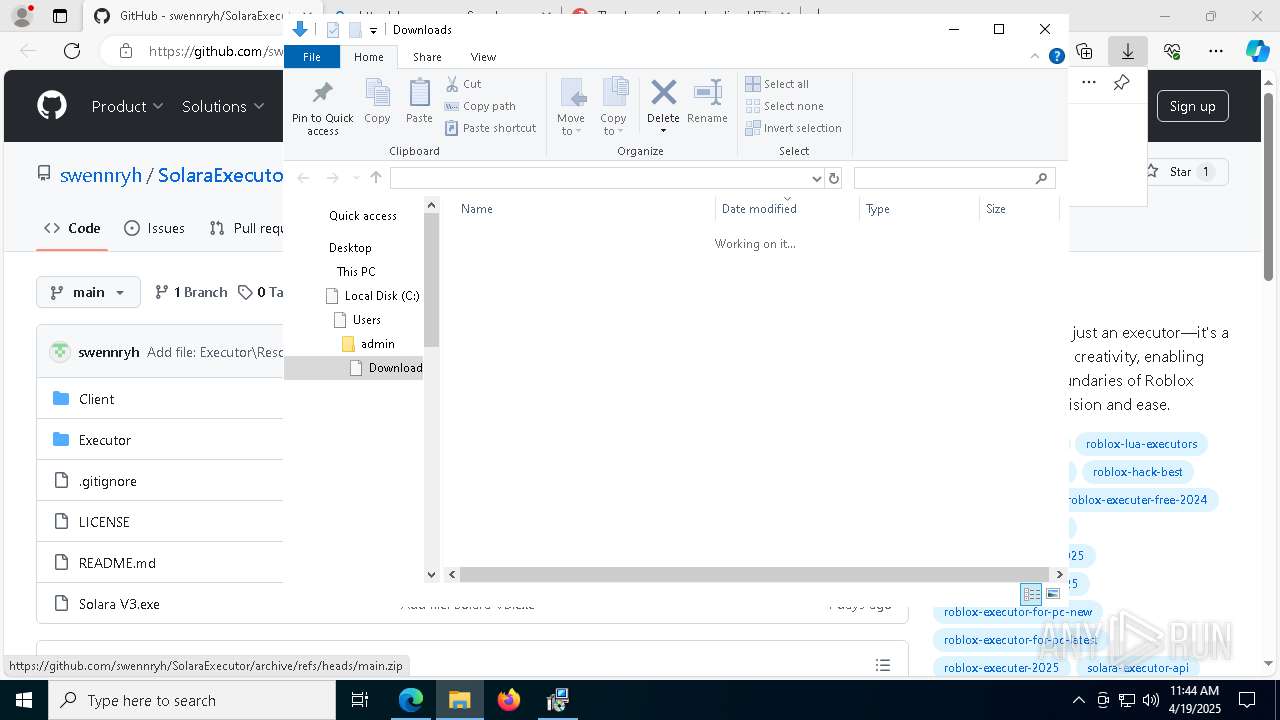The image size is (1280, 720).
Task: Open Firefox from the taskbar
Action: (x=509, y=701)
